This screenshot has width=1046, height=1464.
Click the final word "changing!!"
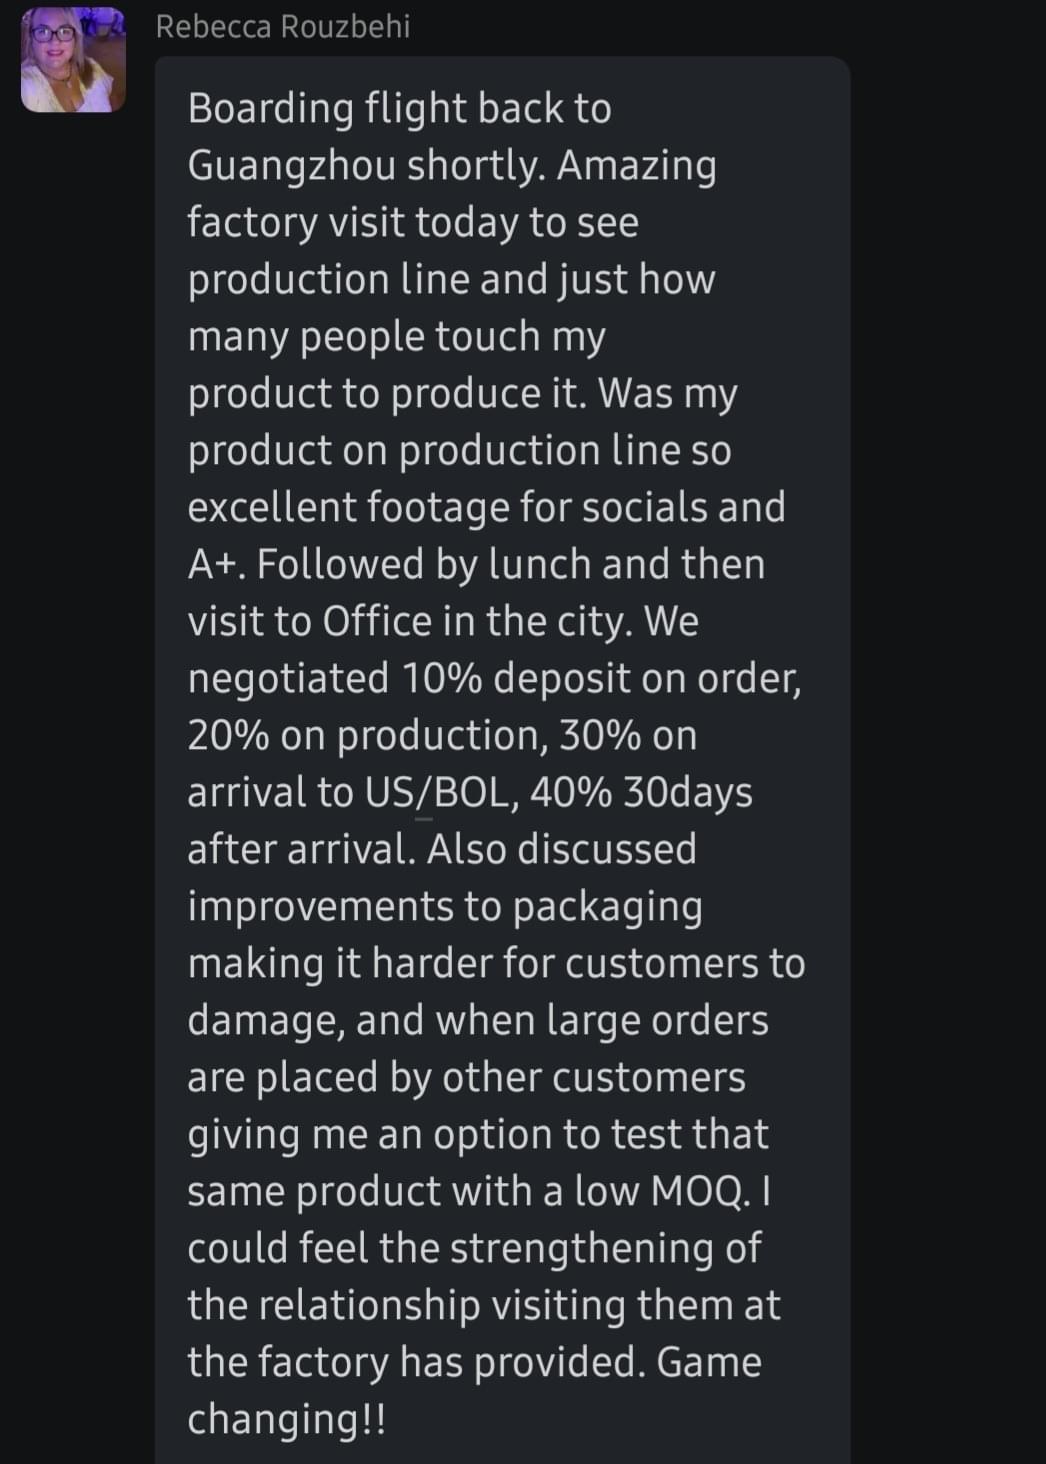coord(286,1420)
